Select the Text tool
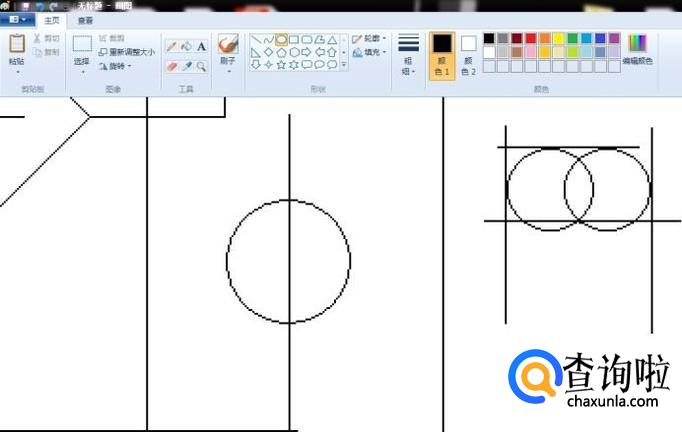 coord(201,46)
